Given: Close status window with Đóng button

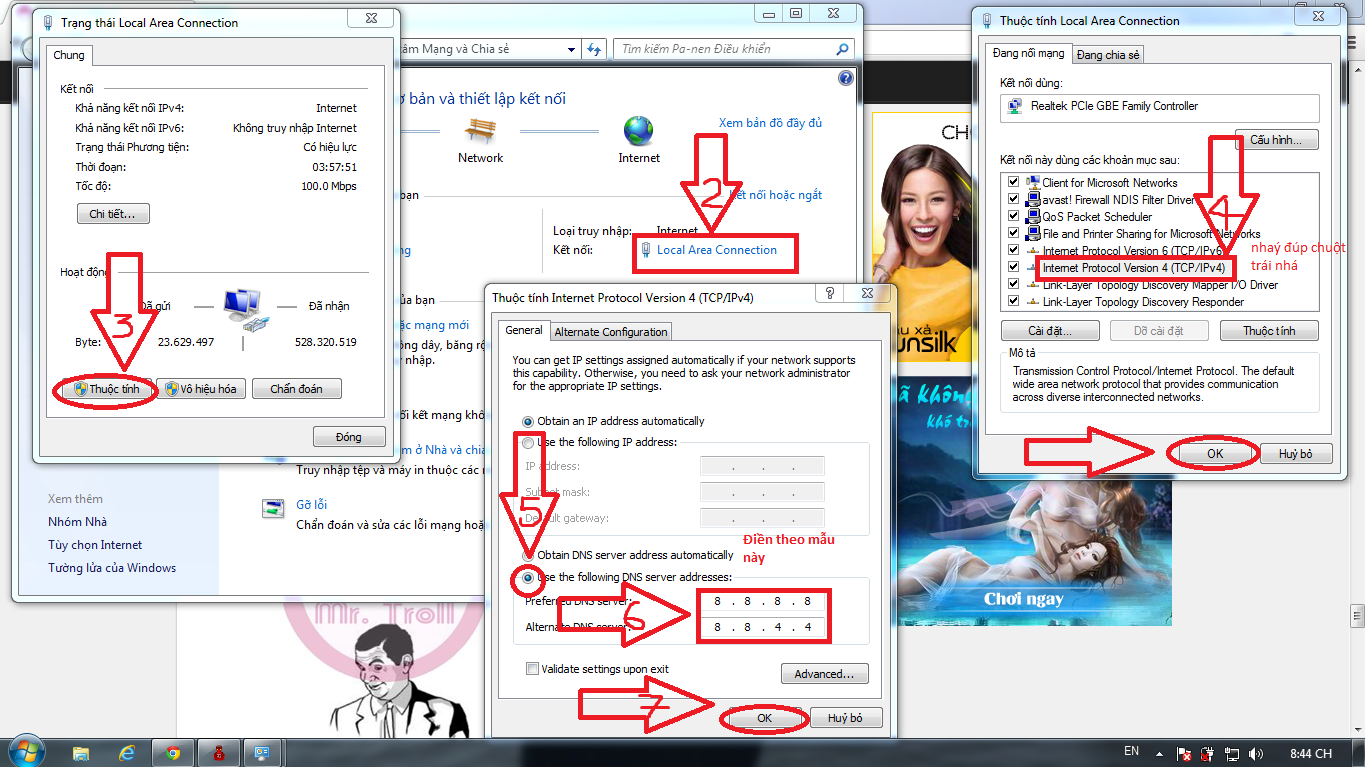Looking at the screenshot, I should [349, 437].
